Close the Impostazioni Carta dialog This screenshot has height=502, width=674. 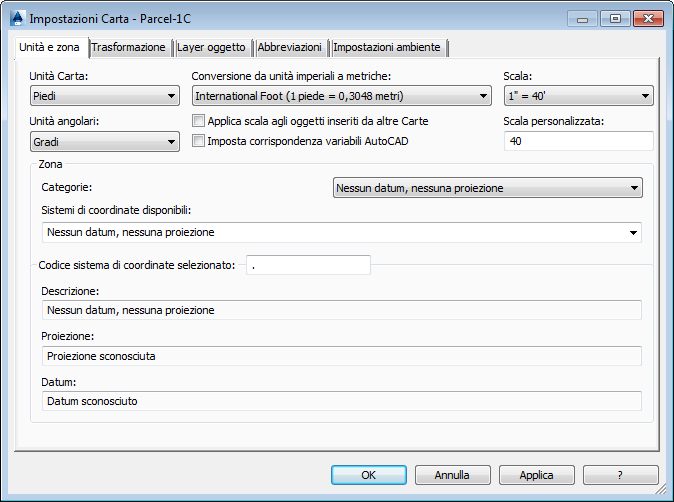(648, 19)
